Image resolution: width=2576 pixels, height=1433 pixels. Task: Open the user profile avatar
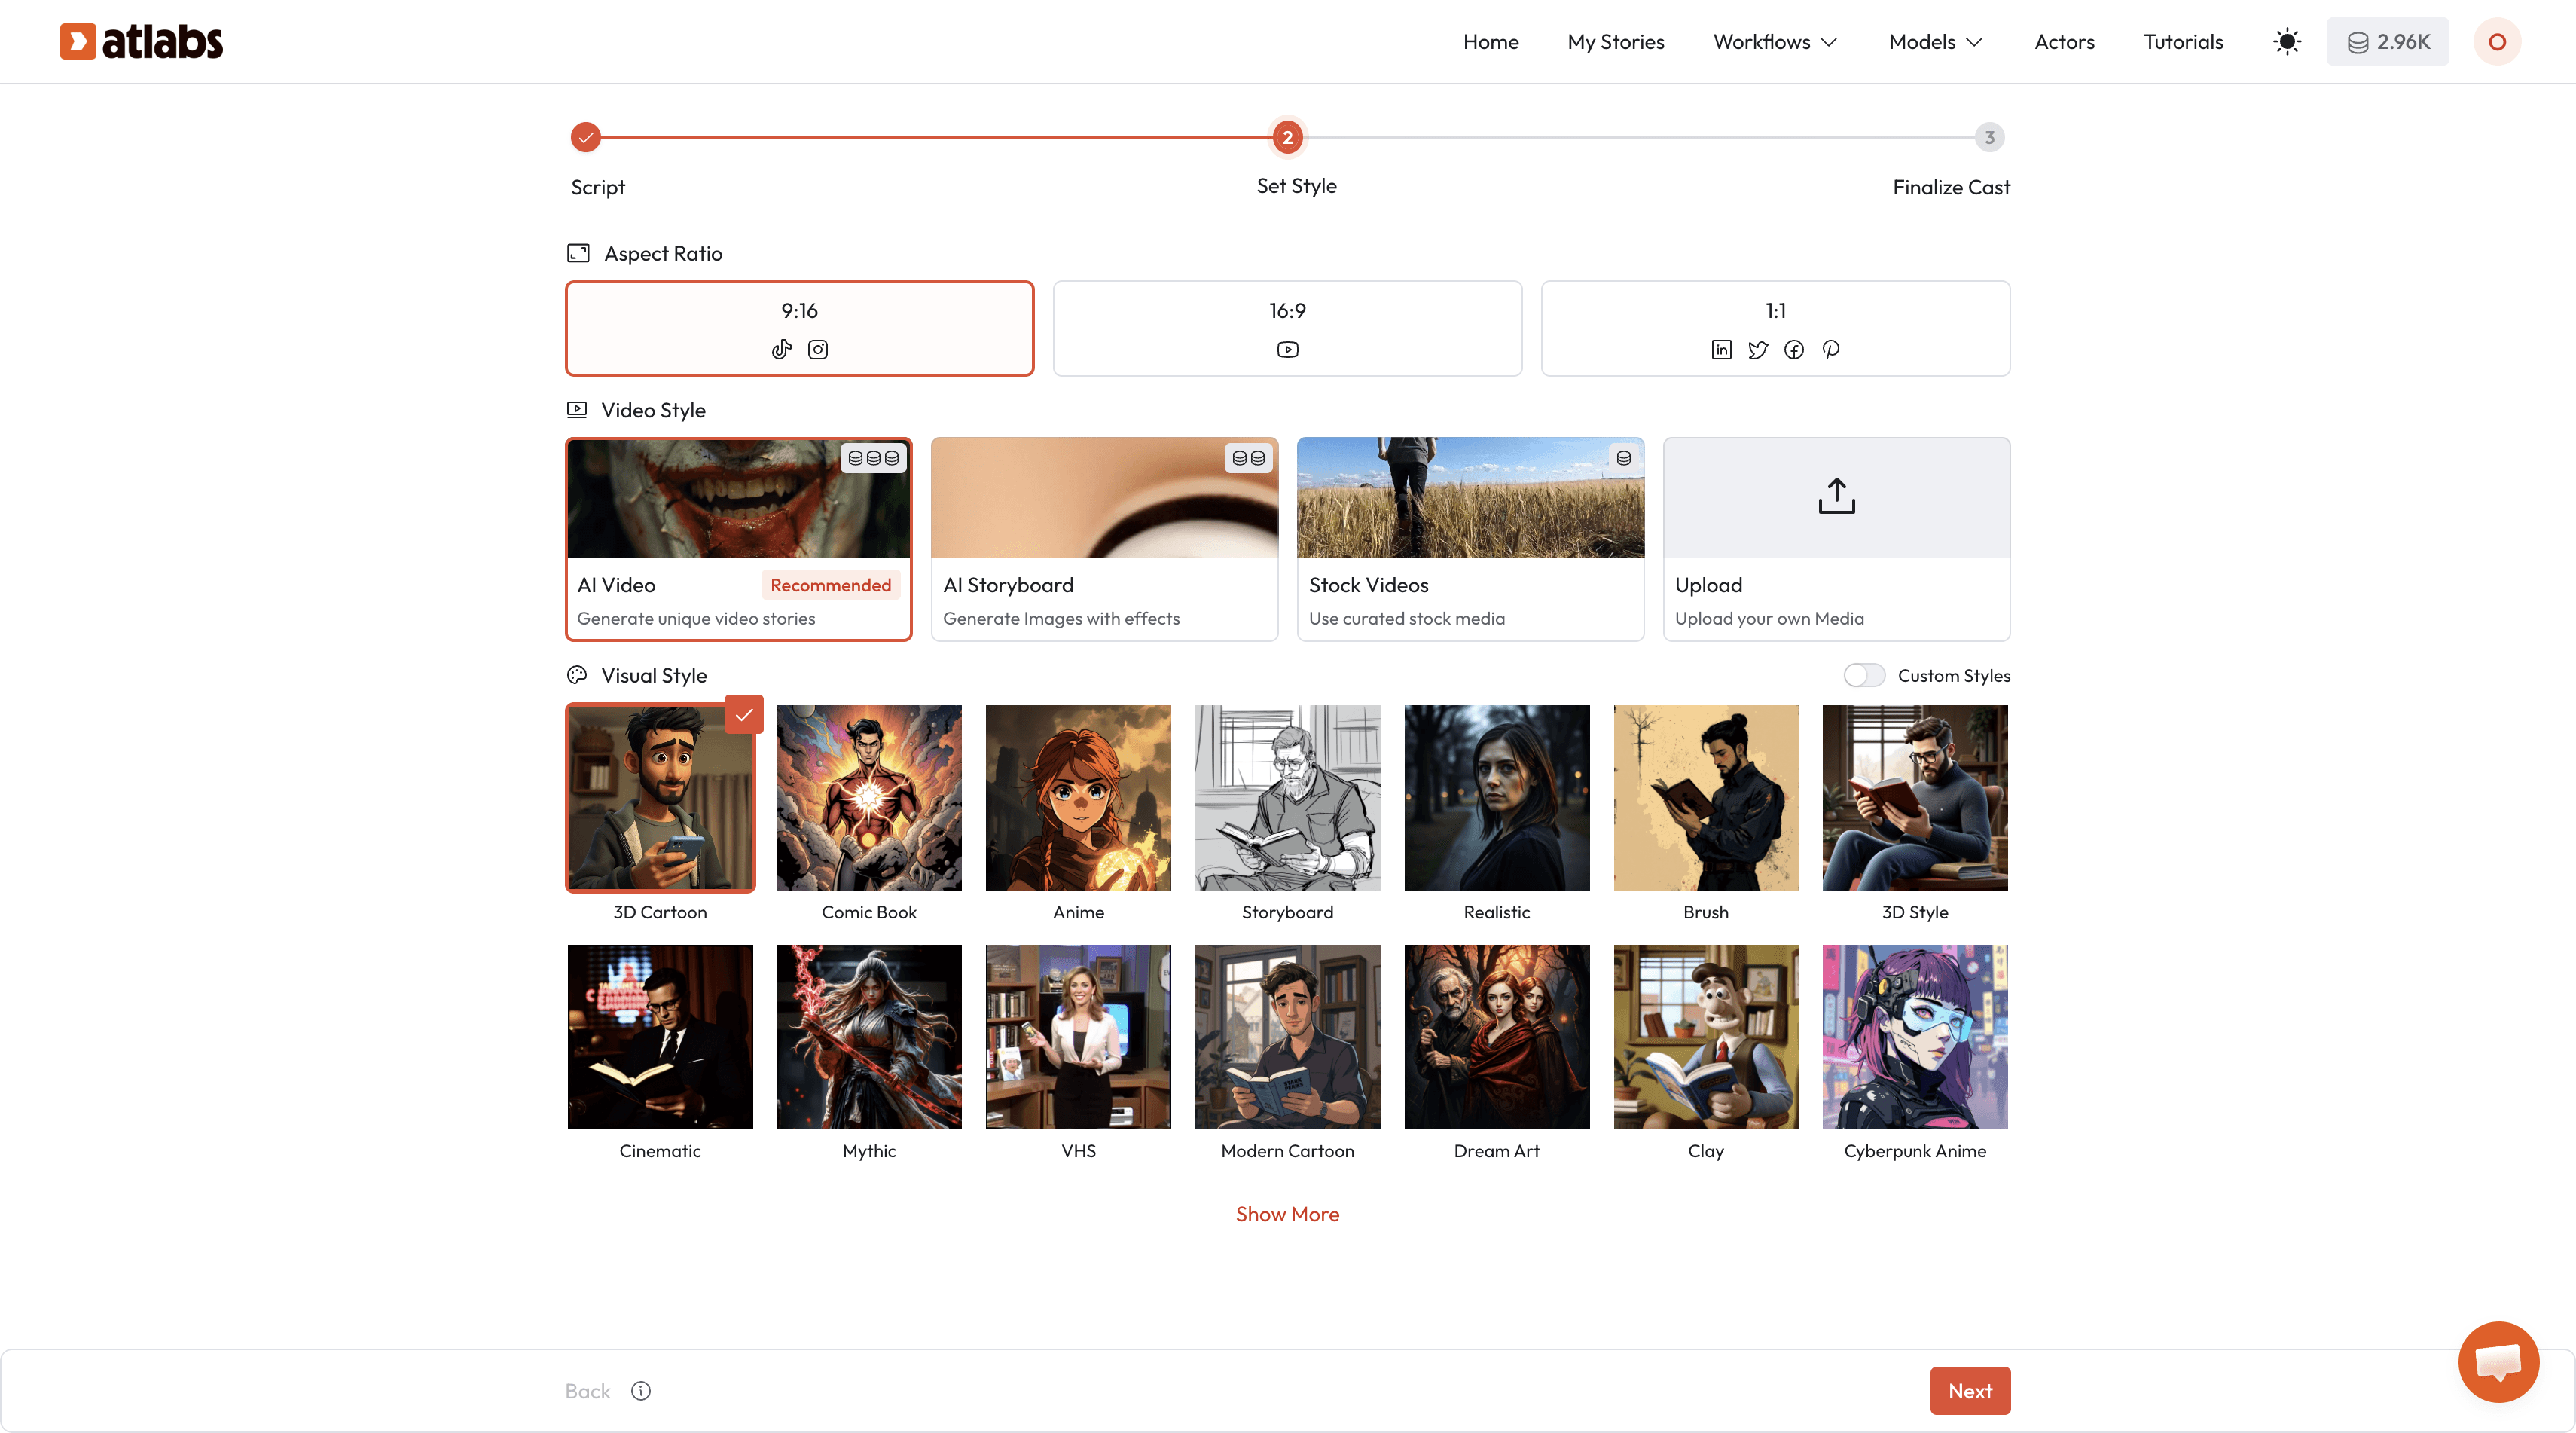(x=2497, y=42)
